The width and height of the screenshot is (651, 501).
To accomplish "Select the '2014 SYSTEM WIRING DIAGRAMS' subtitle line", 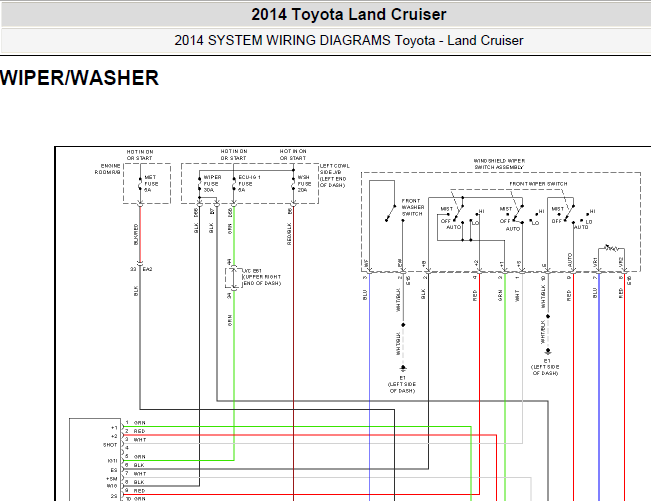I will [x=348, y=40].
